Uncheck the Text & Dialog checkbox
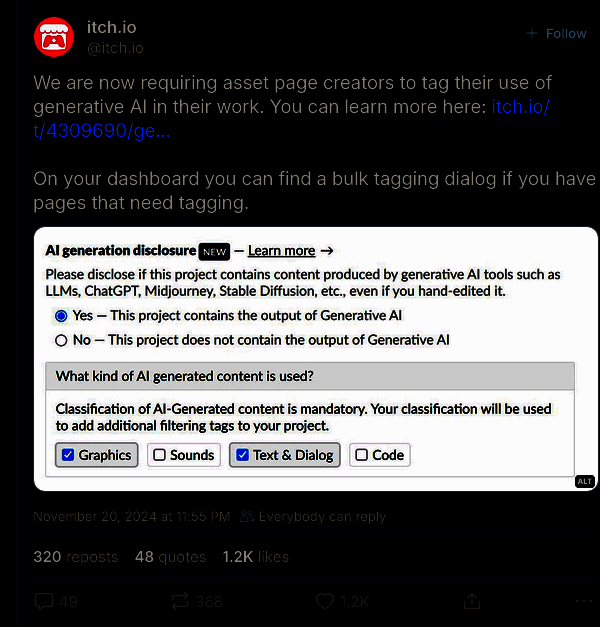The width and height of the screenshot is (600, 627). 242,455
